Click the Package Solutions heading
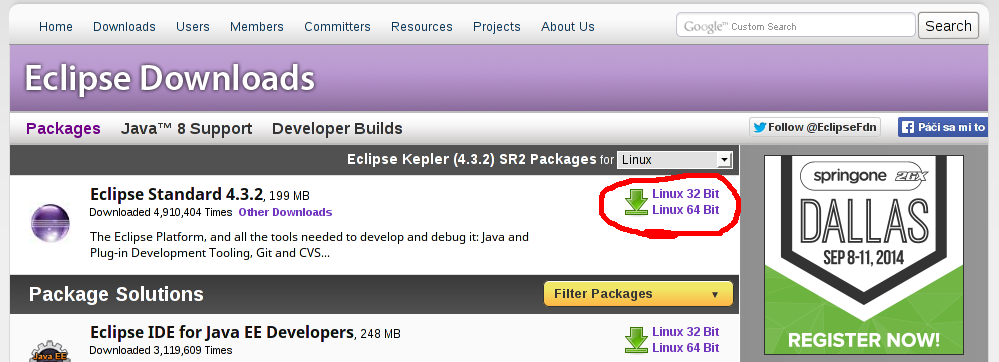The width and height of the screenshot is (999, 362). tap(116, 294)
